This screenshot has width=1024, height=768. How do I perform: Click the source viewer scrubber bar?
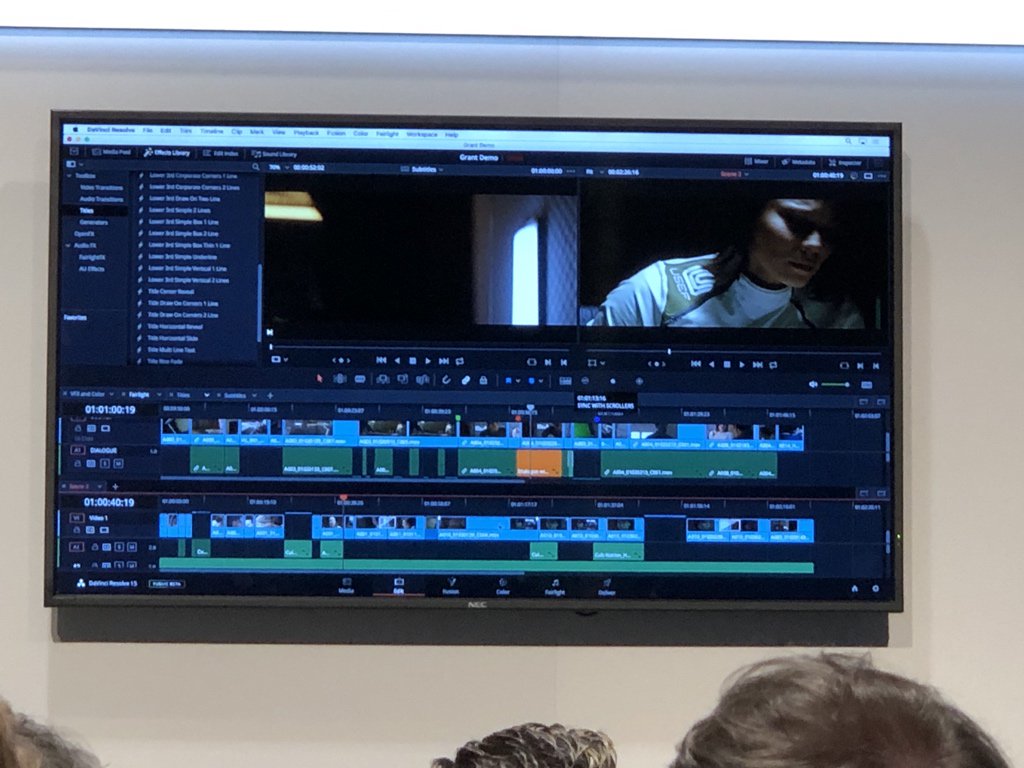(421, 348)
